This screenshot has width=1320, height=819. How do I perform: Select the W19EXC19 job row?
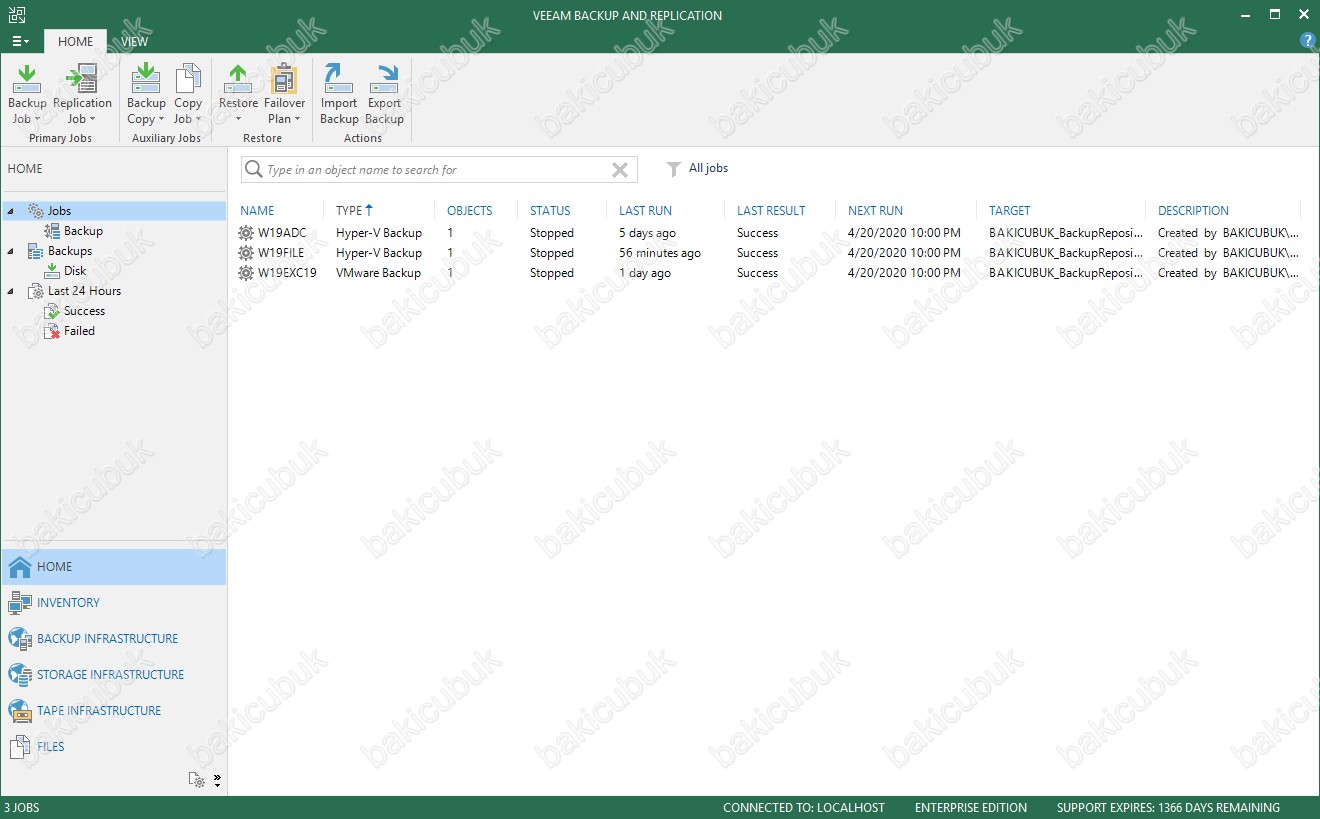click(x=769, y=273)
